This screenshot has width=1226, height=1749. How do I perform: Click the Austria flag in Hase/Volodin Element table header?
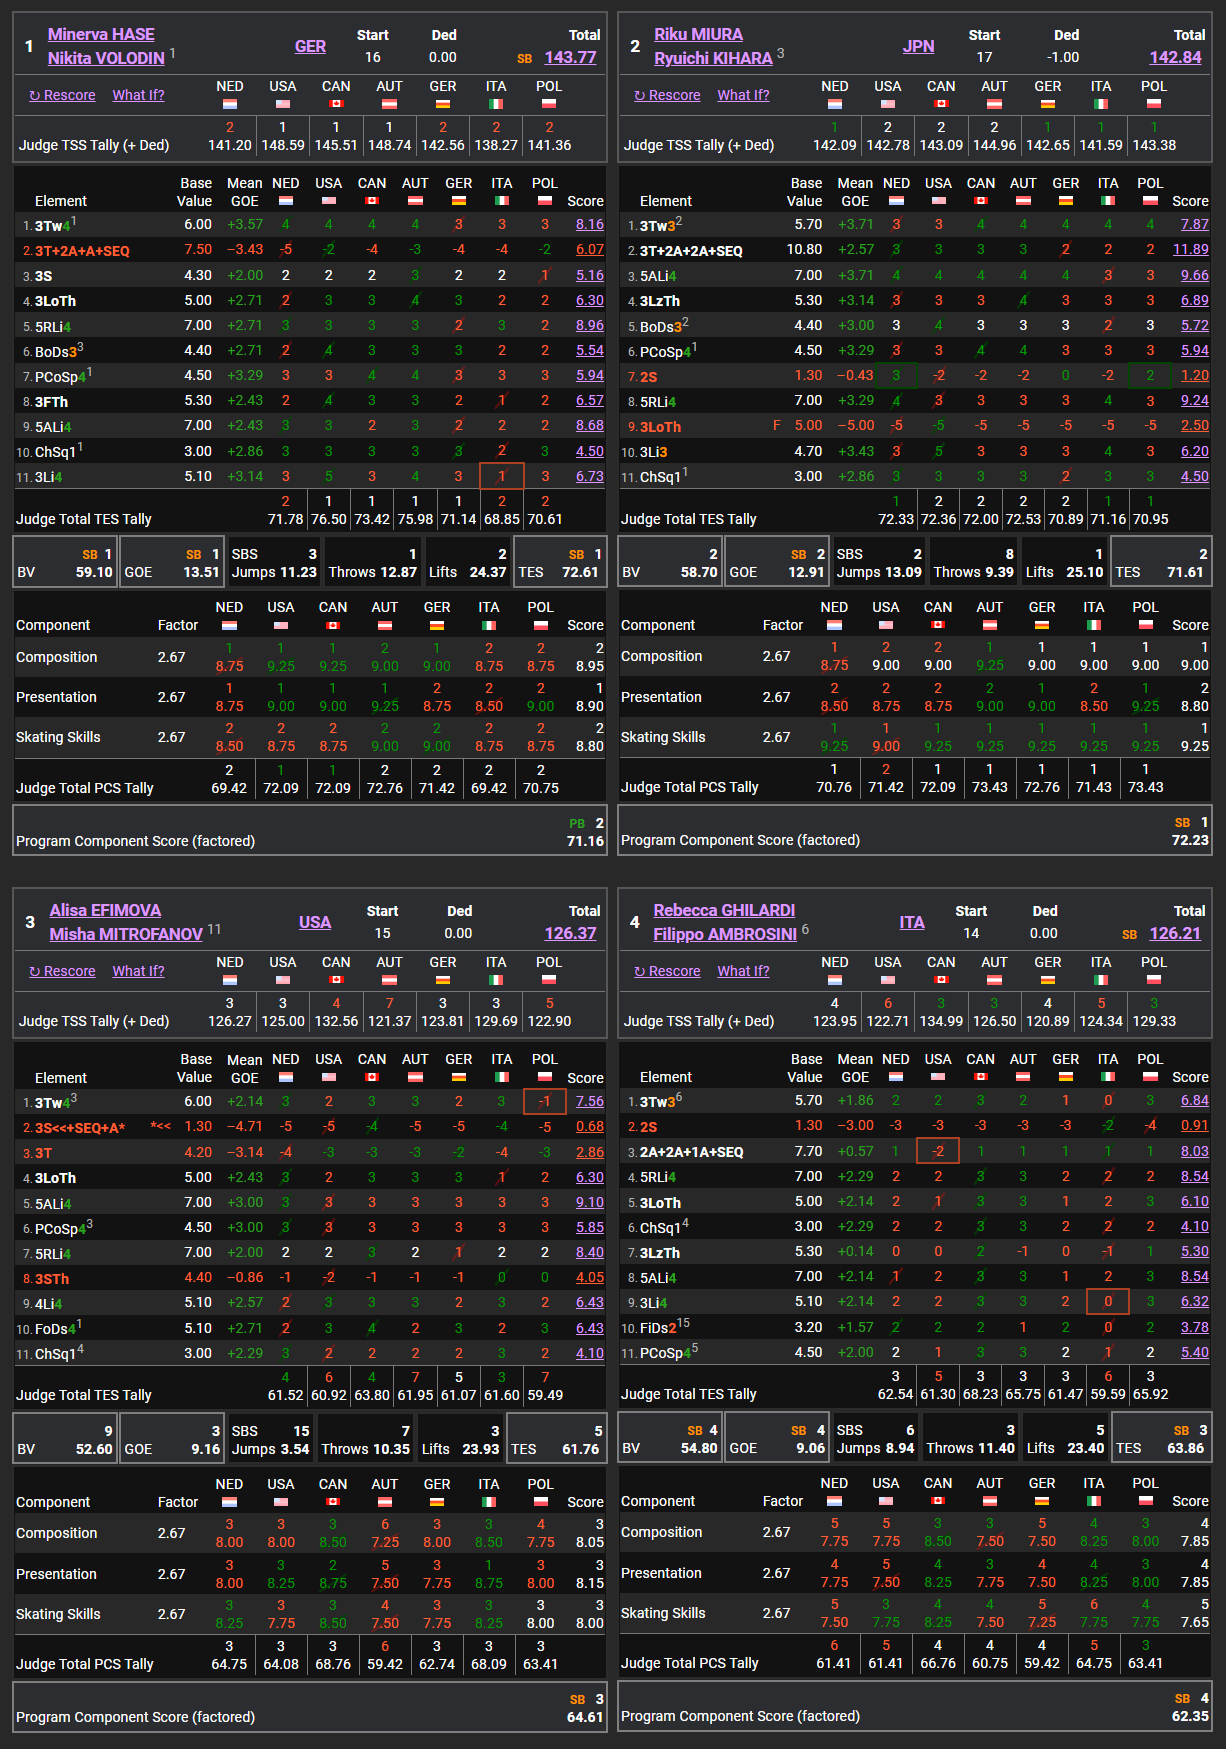click(415, 200)
